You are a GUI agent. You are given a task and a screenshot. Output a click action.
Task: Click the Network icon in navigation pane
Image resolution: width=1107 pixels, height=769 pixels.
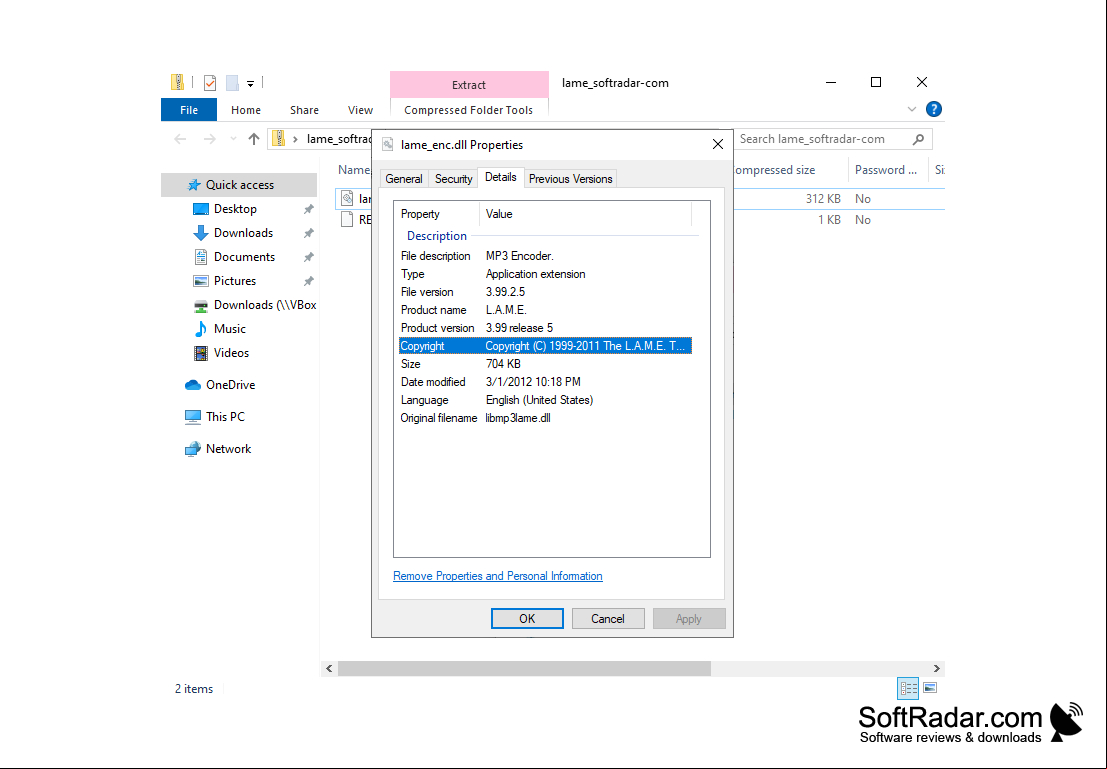click(x=193, y=449)
